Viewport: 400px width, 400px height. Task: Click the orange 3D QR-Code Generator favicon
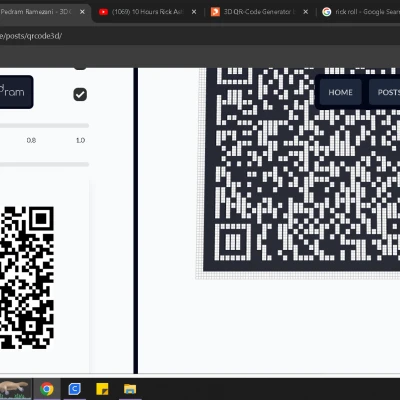215,12
